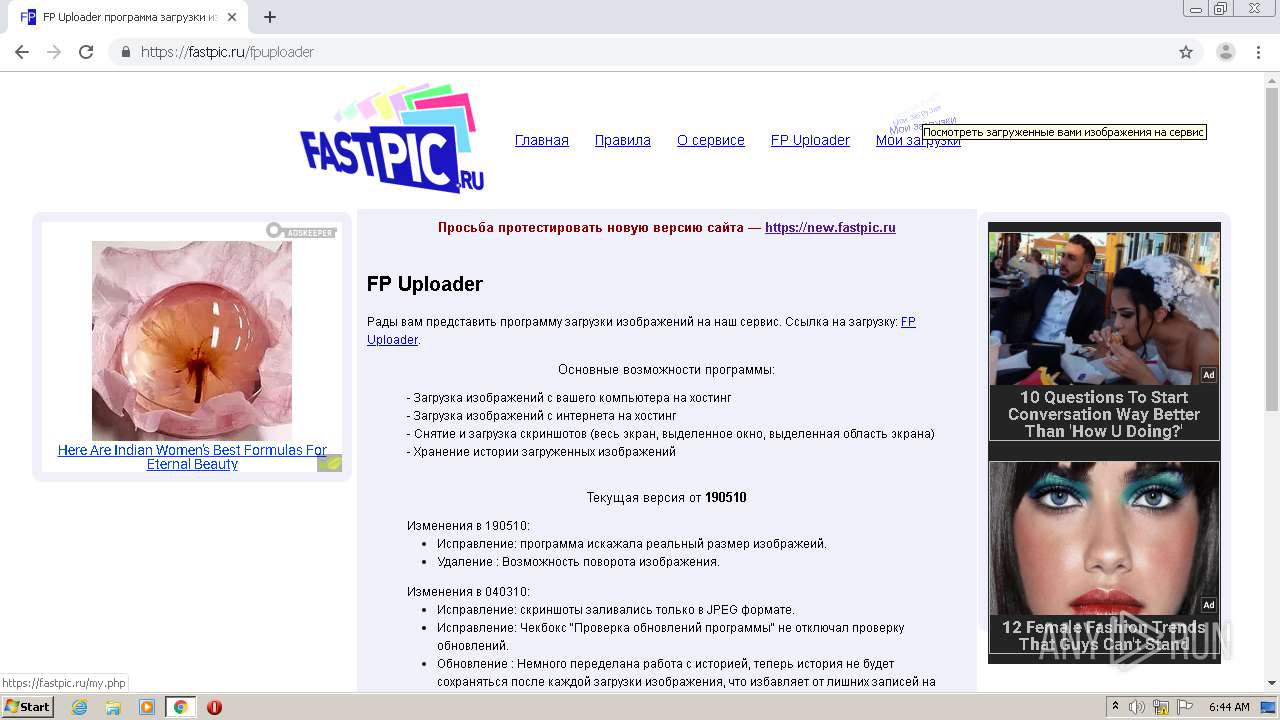Open Indian Women's Best Formulas ad link
The height and width of the screenshot is (720, 1280).
(192, 457)
